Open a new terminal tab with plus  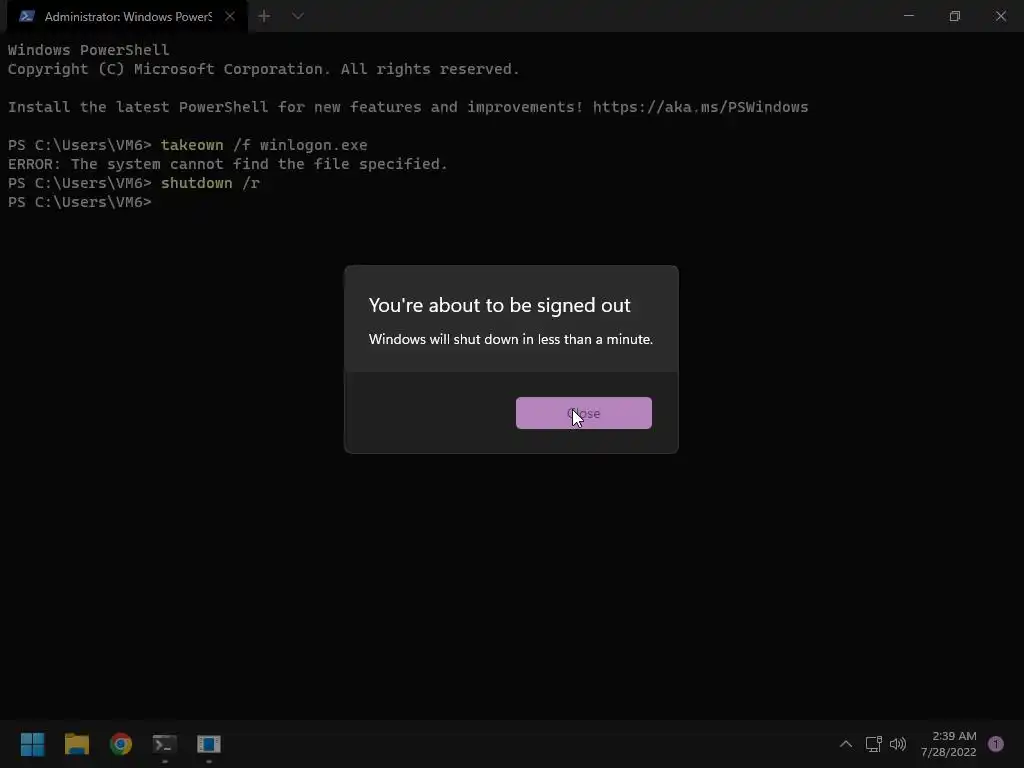(x=264, y=16)
